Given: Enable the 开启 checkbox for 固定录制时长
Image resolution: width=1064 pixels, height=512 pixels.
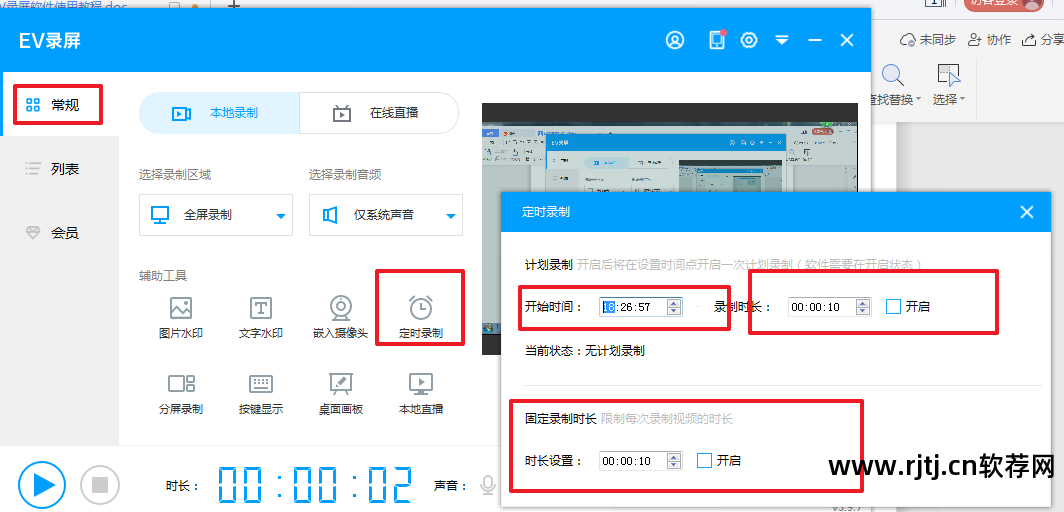Looking at the screenshot, I should [705, 460].
